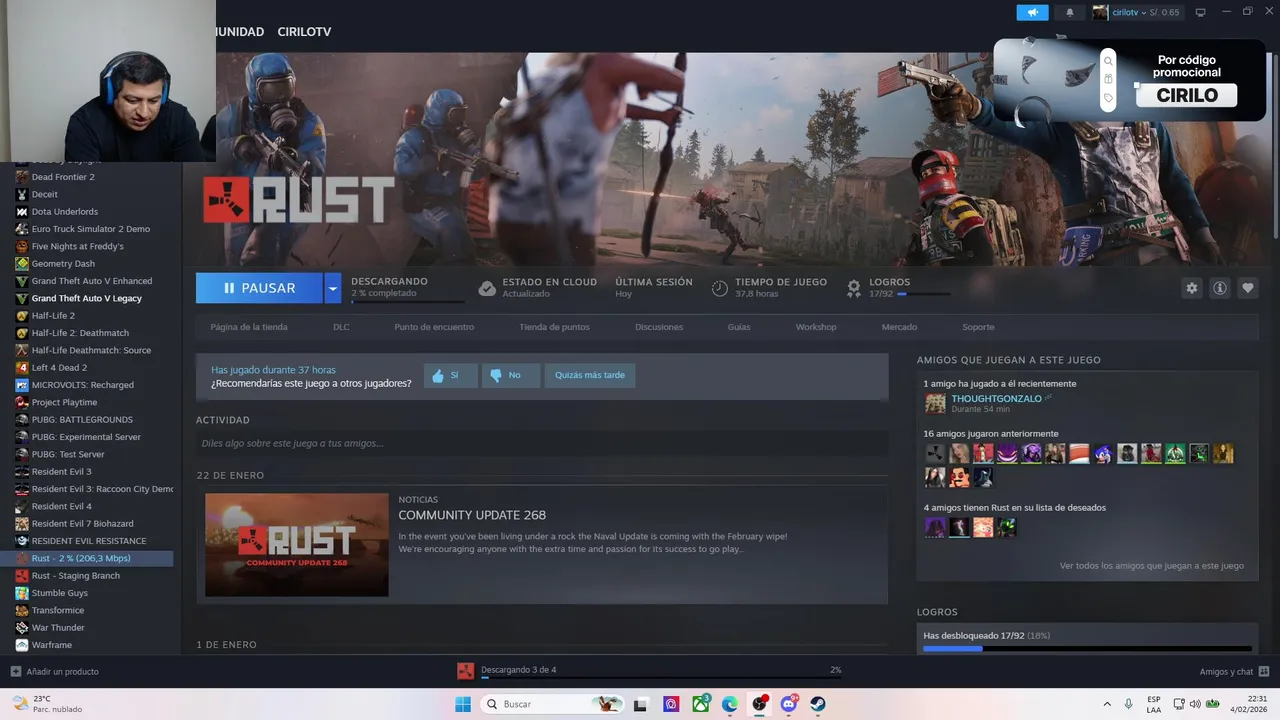
Task: Click the taskbar Buscar search box
Action: tap(551, 704)
